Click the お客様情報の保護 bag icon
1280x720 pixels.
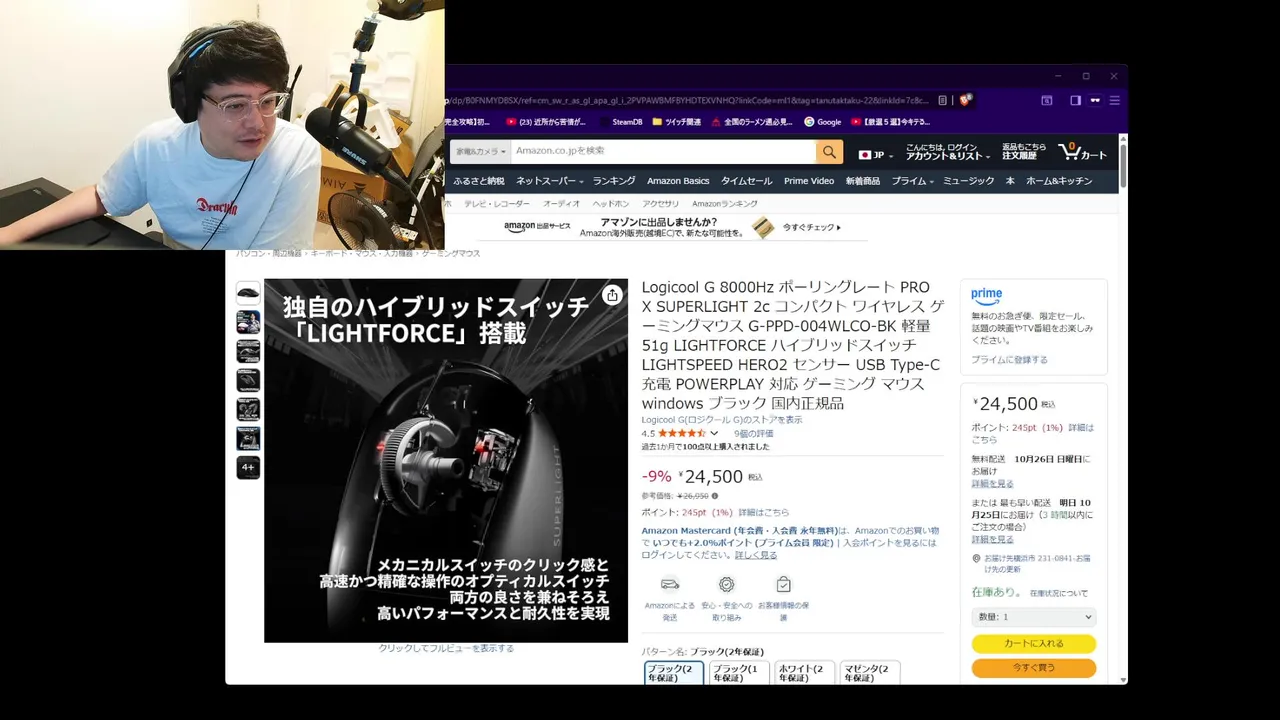783,584
